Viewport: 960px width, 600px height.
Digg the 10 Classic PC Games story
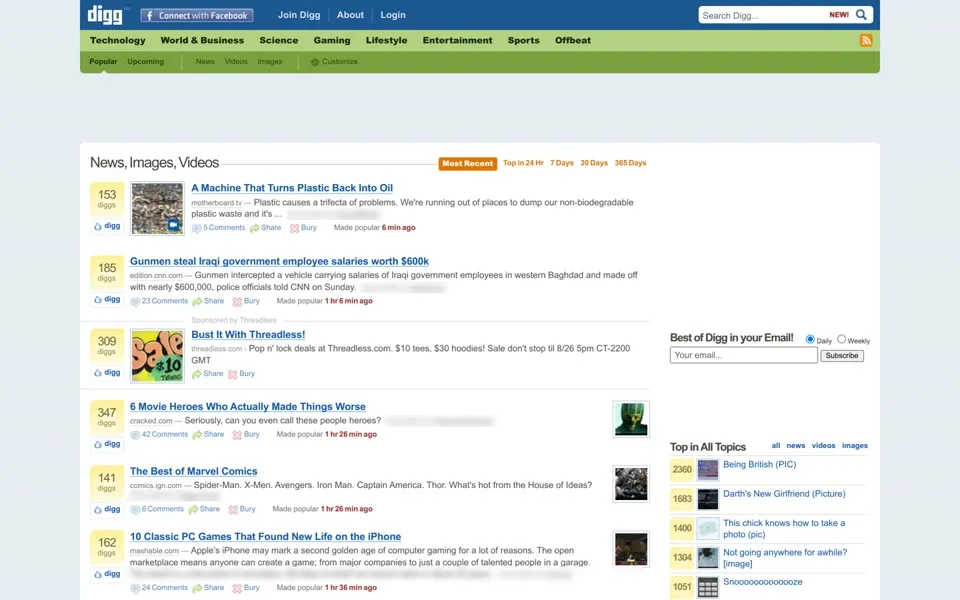(107, 574)
